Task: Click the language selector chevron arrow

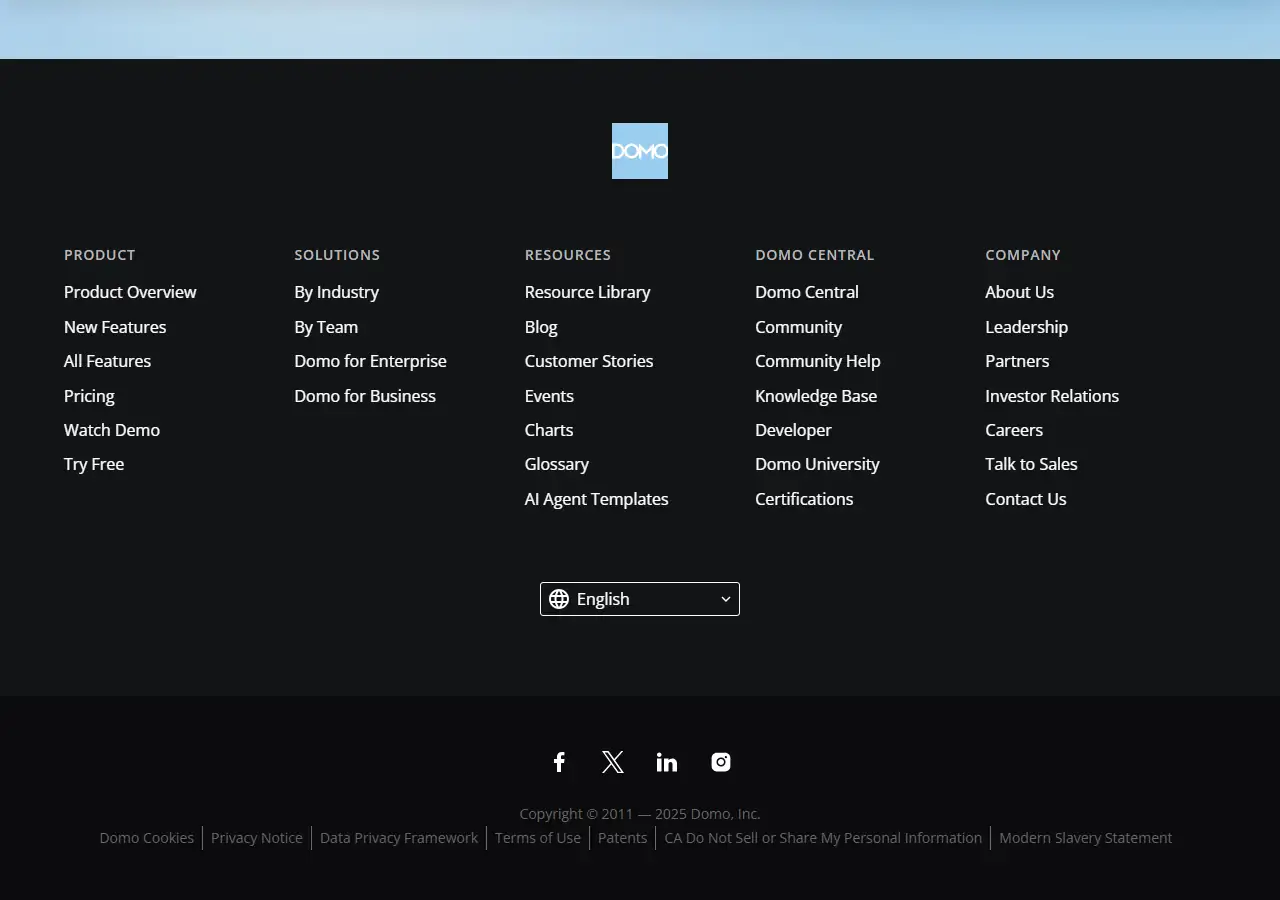Action: [726, 599]
